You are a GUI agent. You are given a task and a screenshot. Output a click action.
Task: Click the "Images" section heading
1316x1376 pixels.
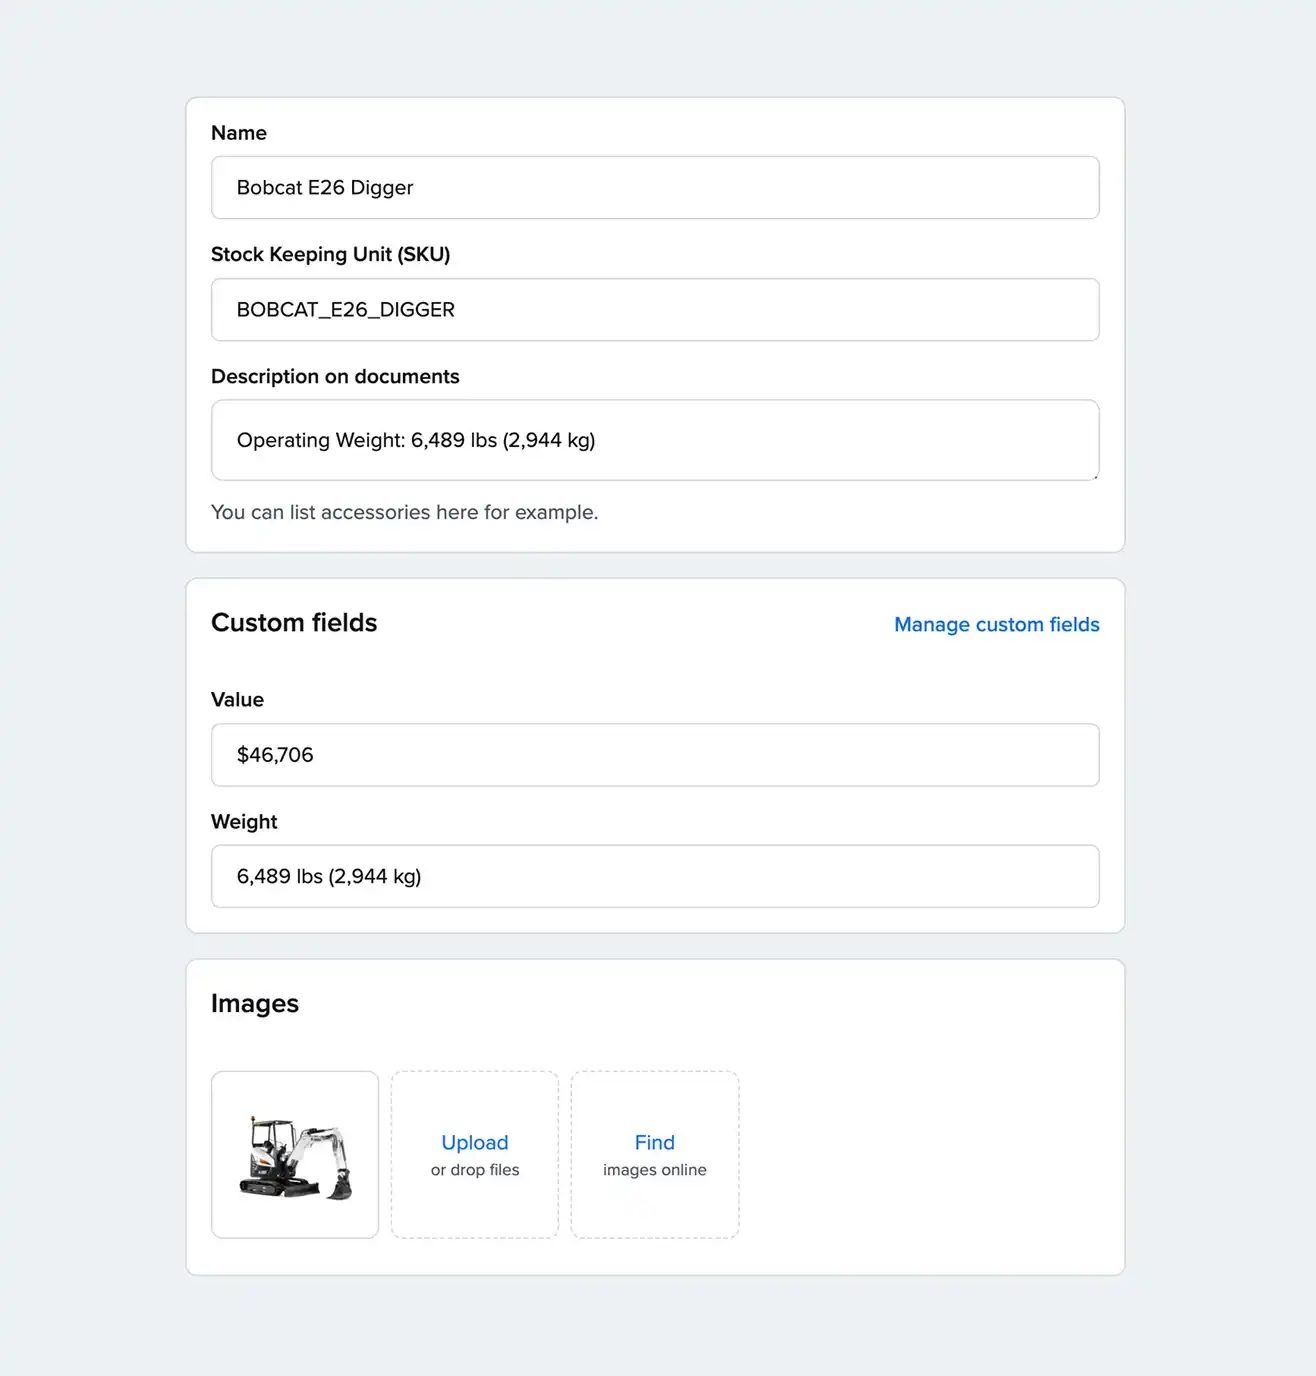click(255, 1004)
